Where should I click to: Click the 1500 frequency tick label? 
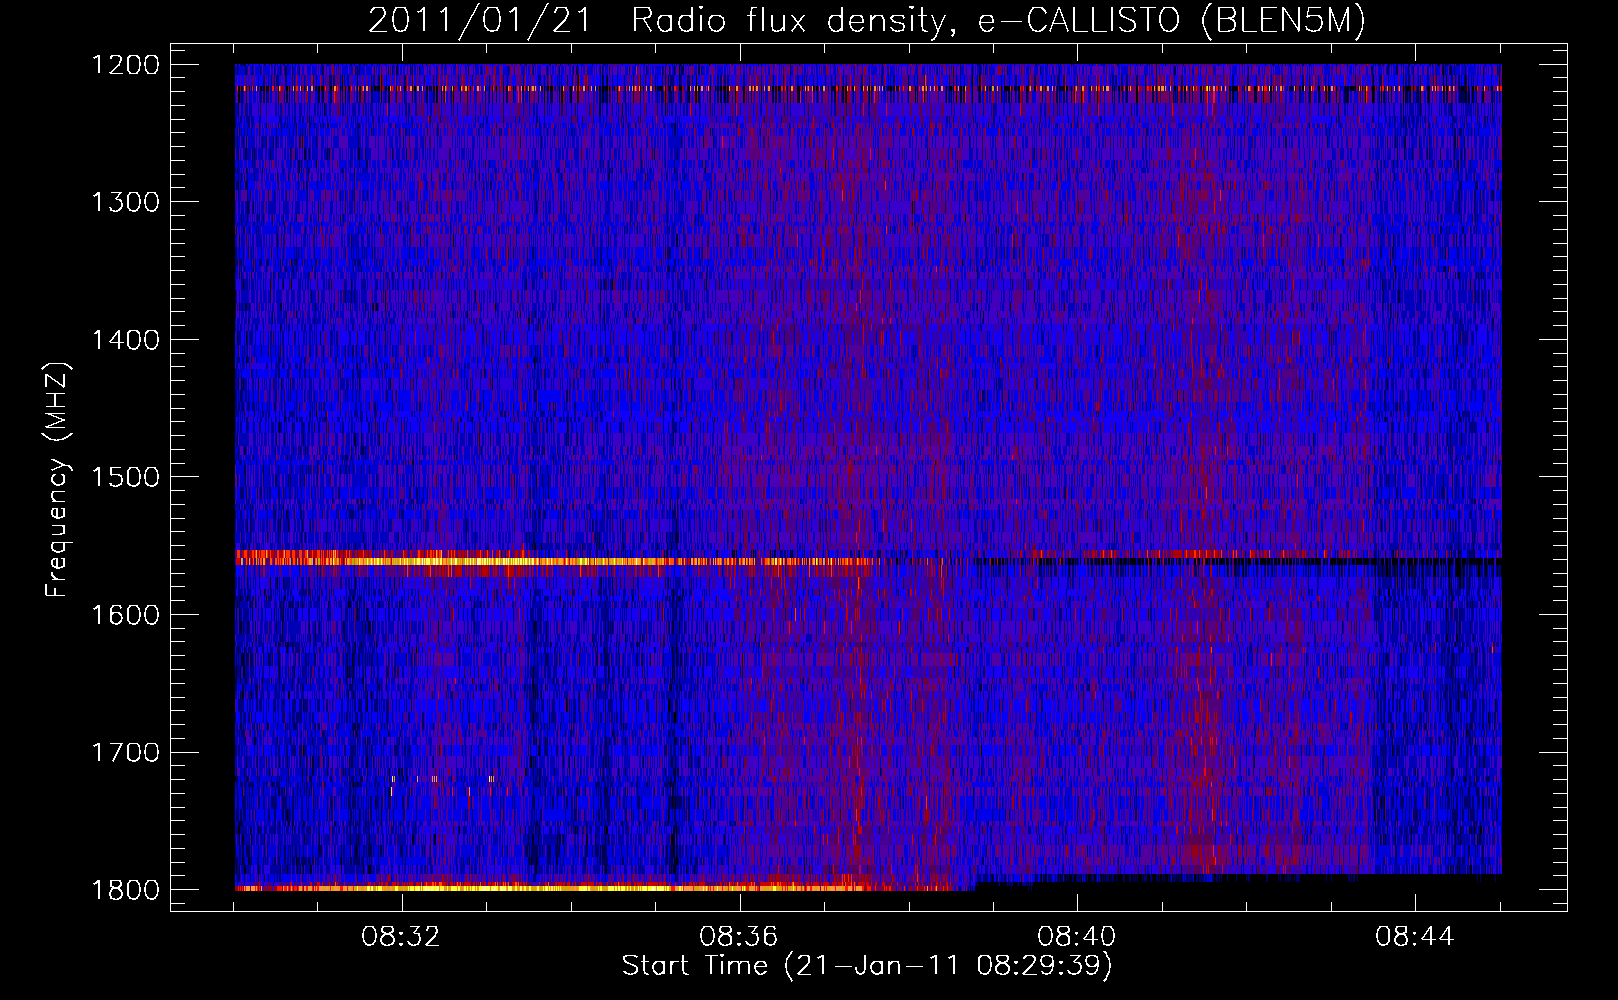pos(126,477)
